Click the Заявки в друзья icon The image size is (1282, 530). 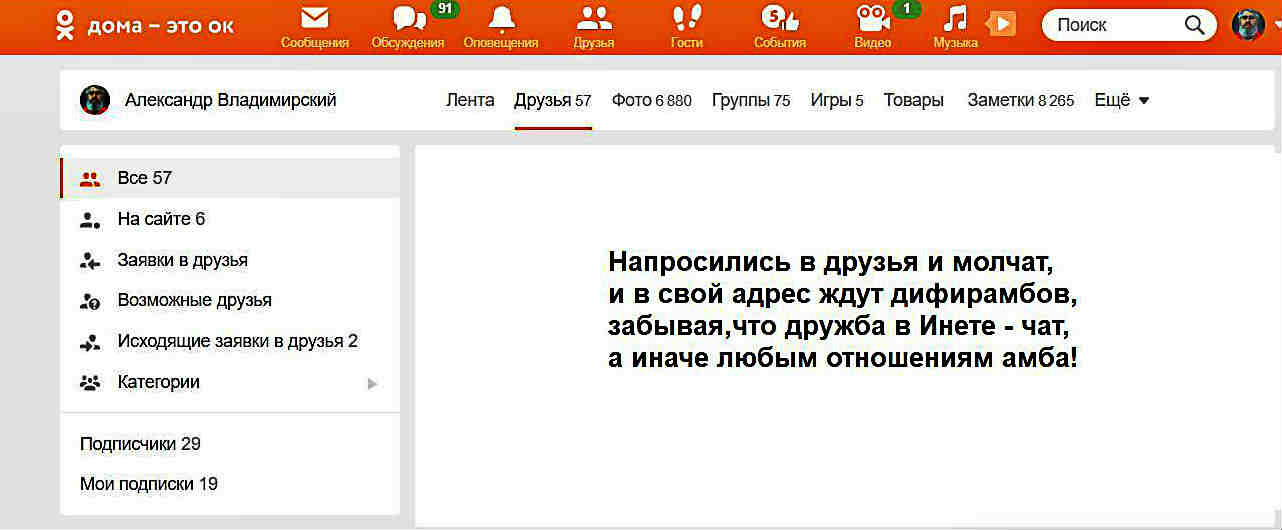click(90, 261)
